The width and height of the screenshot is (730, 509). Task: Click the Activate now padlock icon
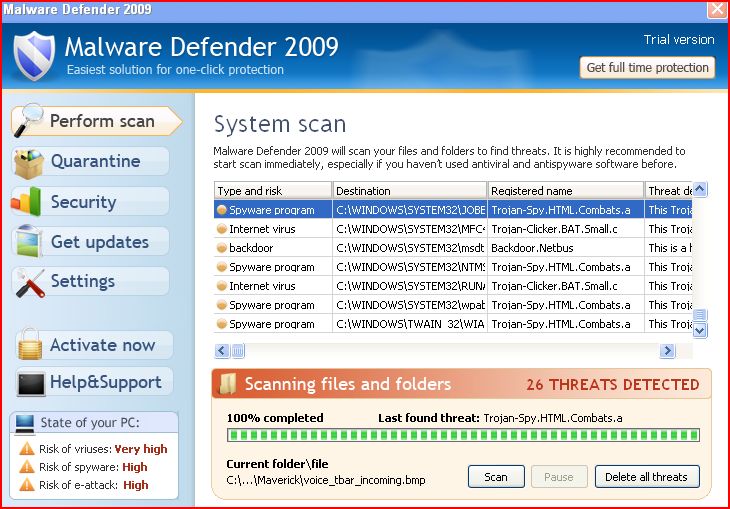(29, 346)
